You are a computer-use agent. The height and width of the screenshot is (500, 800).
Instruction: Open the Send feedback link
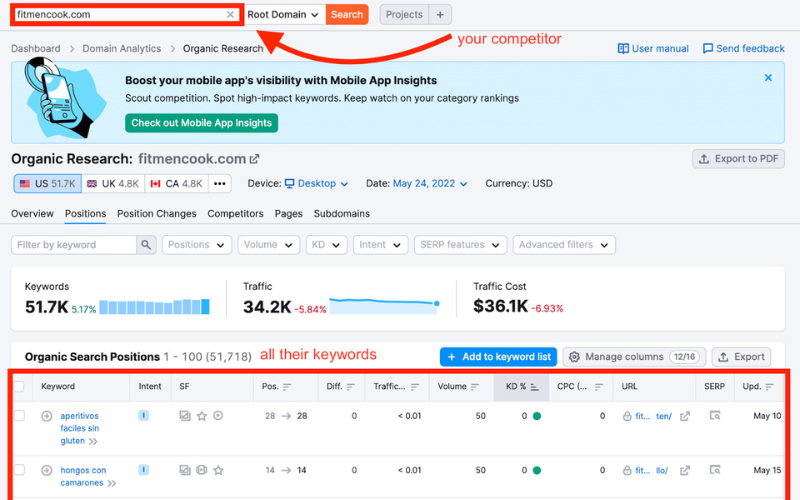pos(743,49)
